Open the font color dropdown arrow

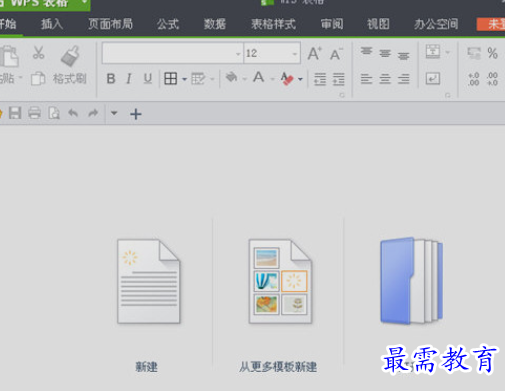272,79
